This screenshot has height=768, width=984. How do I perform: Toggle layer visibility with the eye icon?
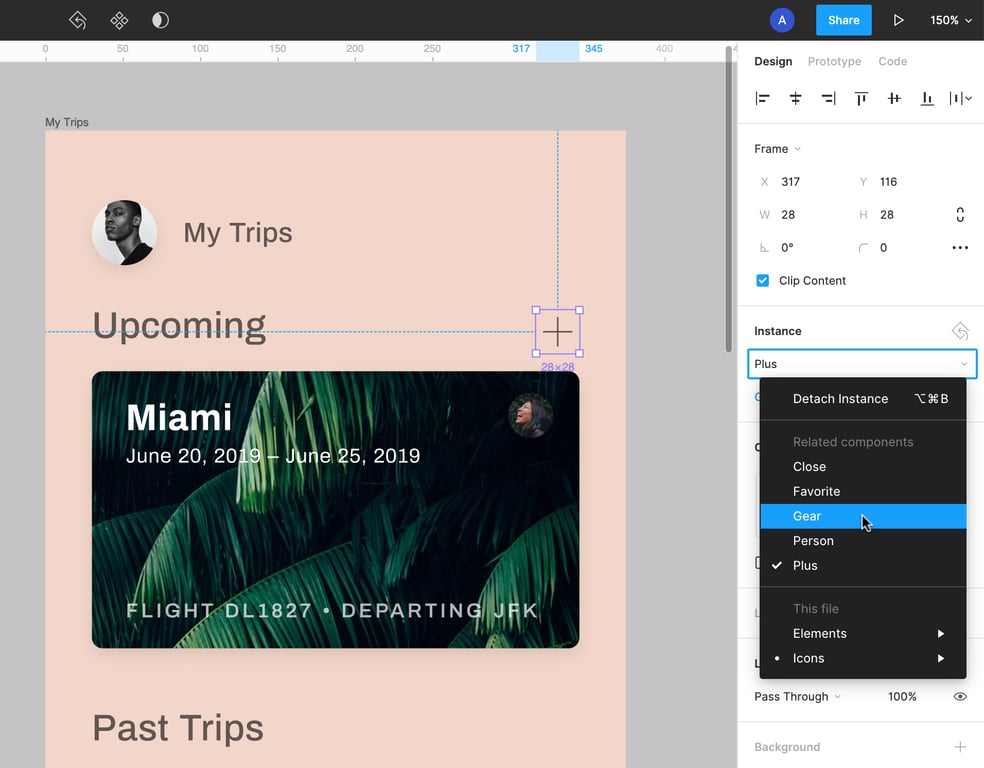pos(960,697)
